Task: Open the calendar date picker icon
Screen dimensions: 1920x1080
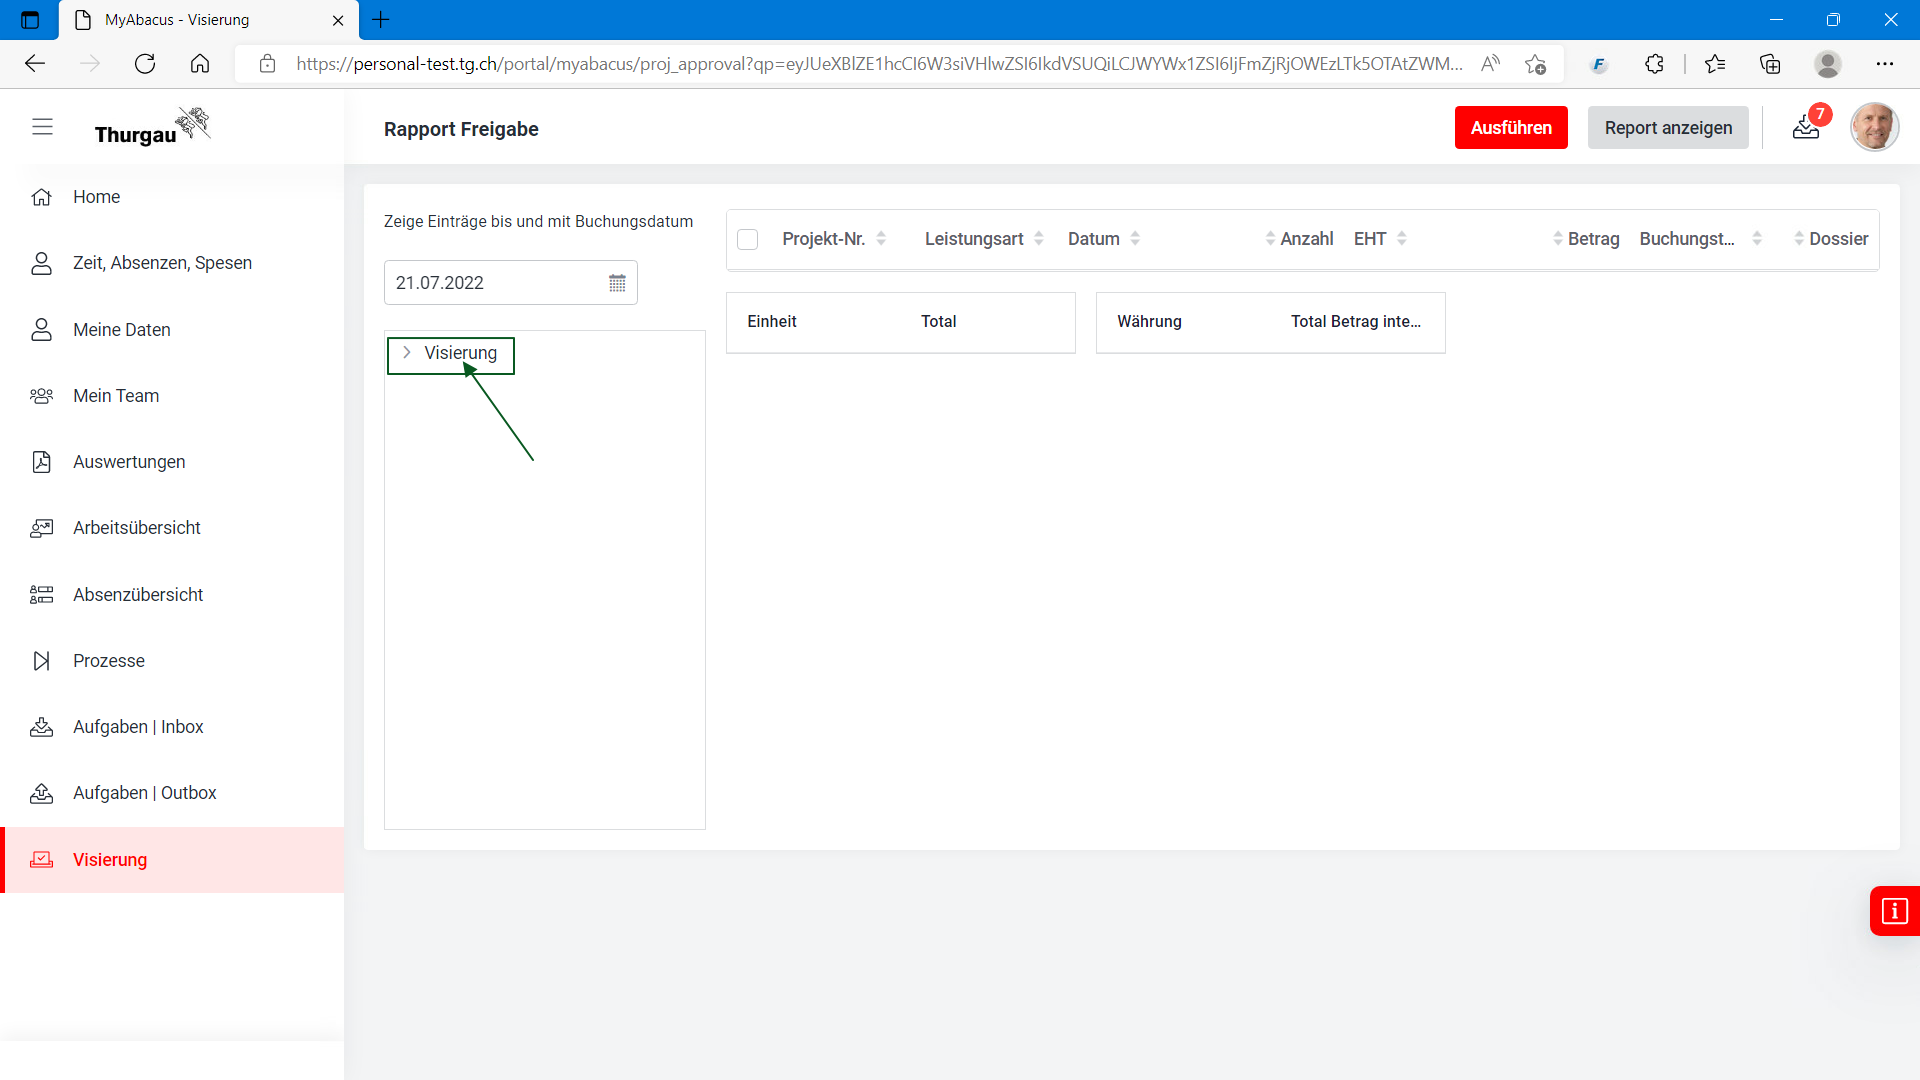Action: (617, 283)
